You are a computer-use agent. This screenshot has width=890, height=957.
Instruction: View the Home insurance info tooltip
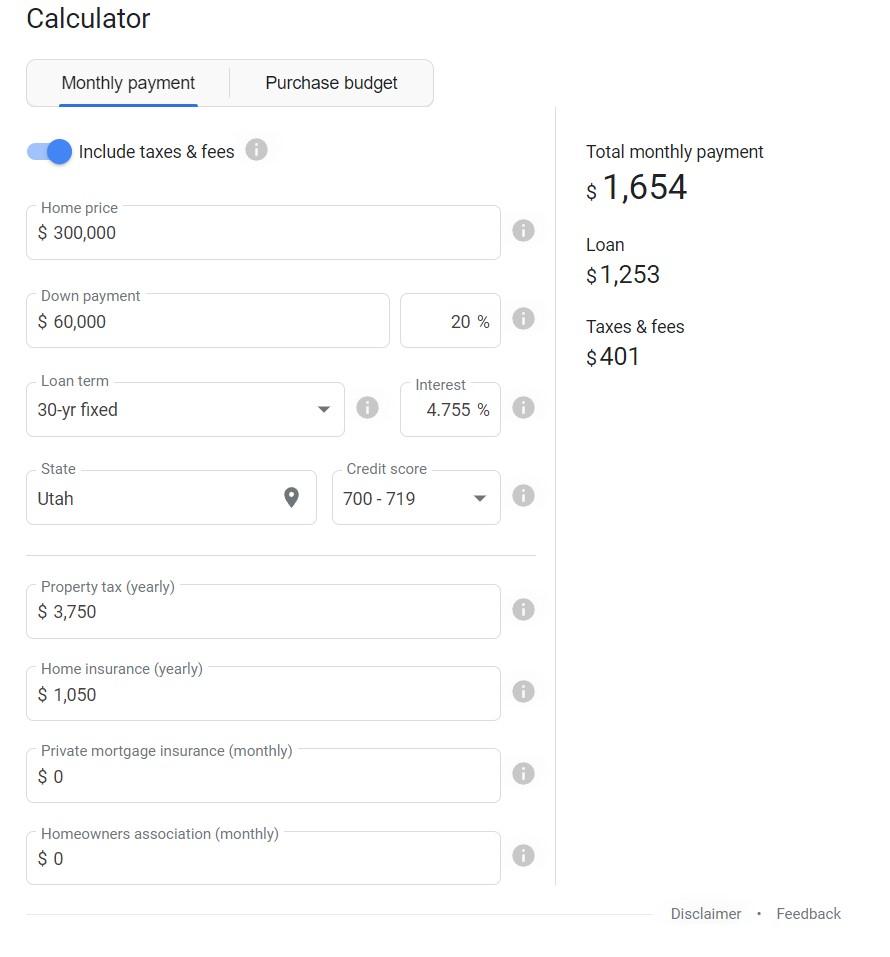[523, 691]
